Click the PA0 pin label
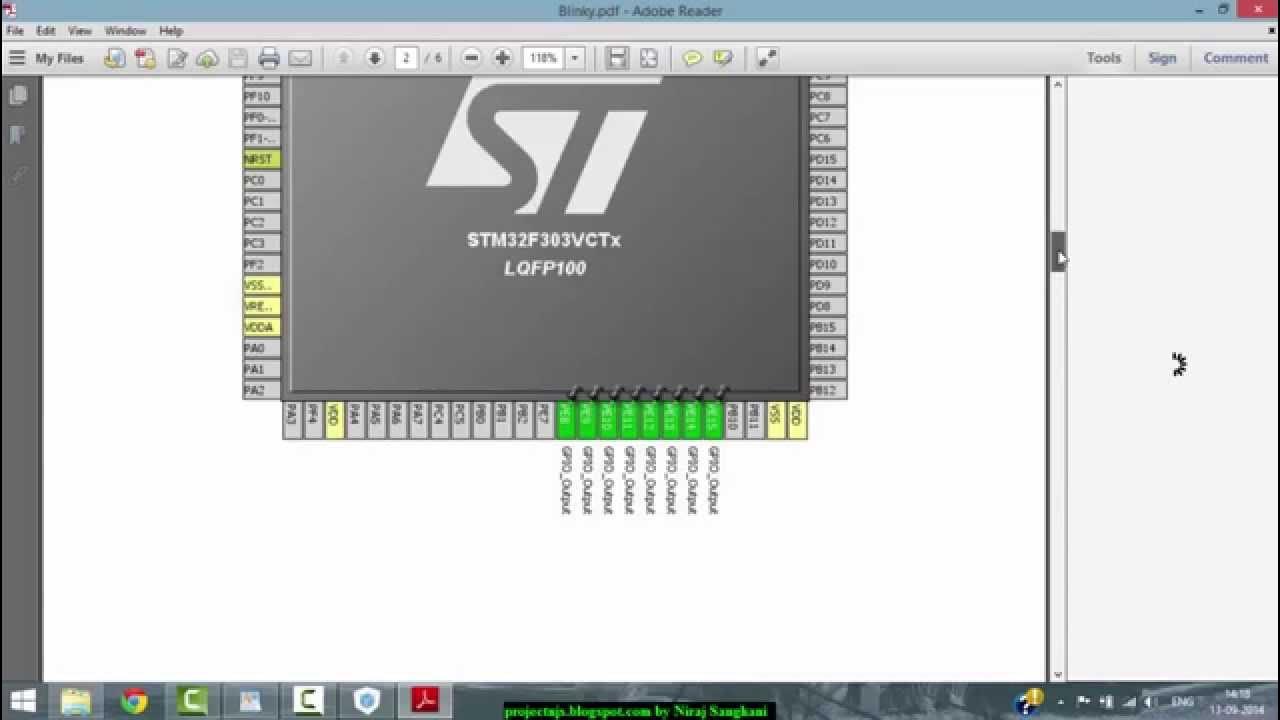This screenshot has width=1280, height=720. coord(261,348)
